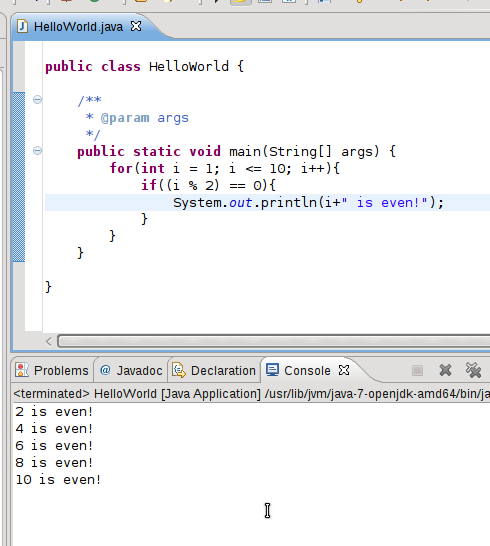
Task: Open the Javadoc tab
Action: [131, 370]
